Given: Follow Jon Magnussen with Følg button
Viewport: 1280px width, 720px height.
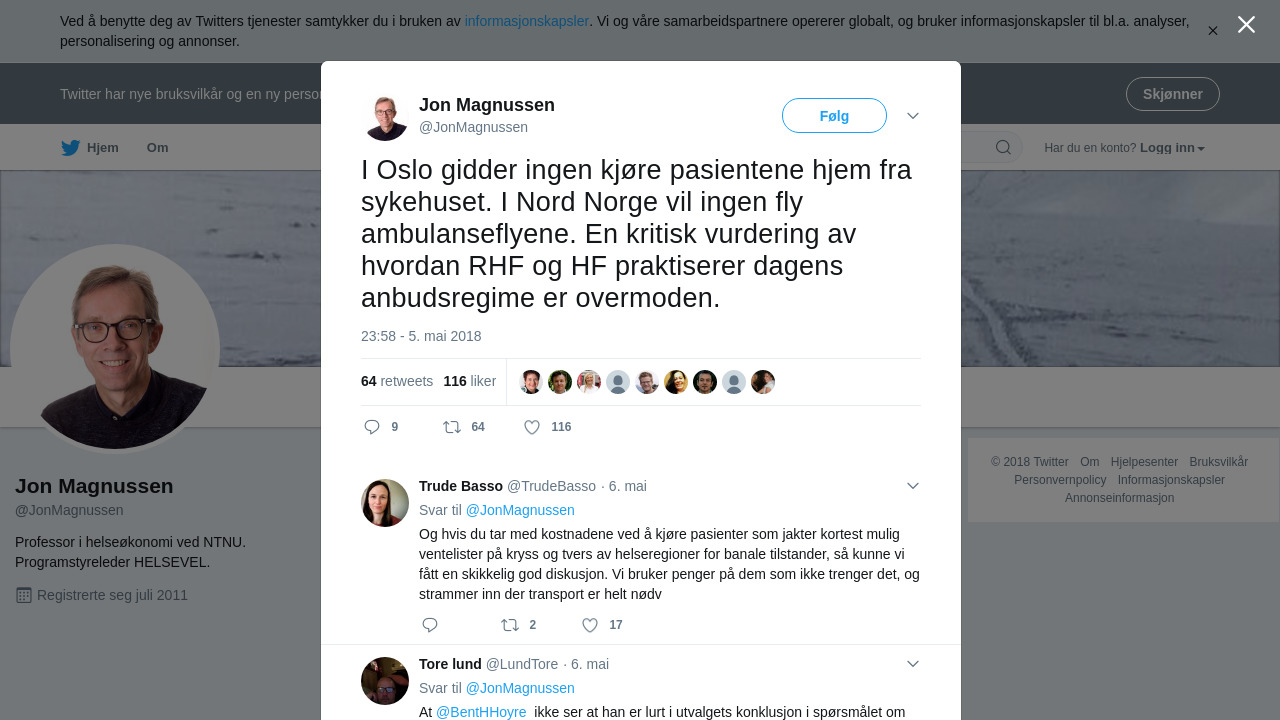Looking at the screenshot, I should tap(834, 116).
